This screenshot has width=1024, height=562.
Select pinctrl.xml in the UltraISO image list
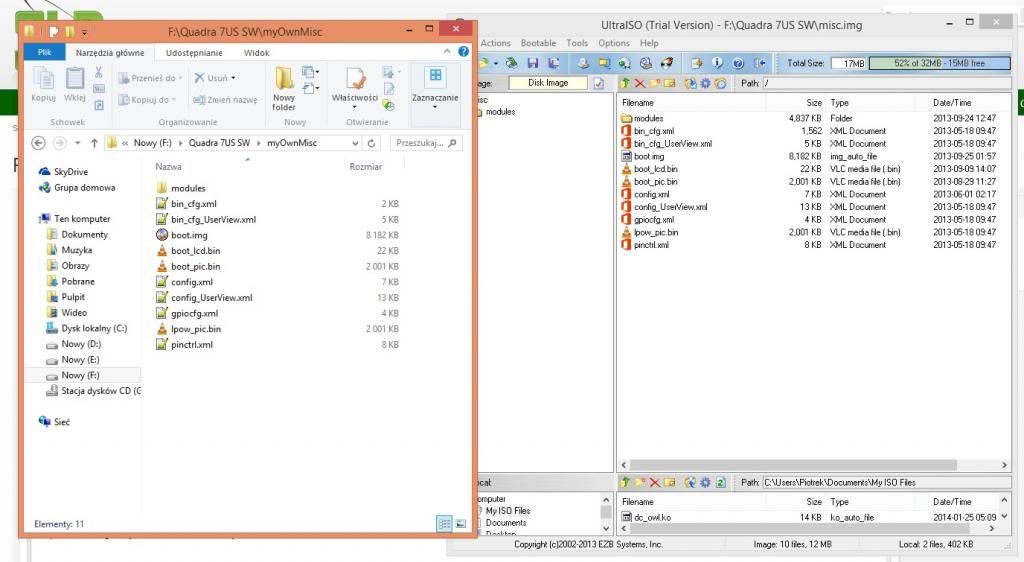pos(651,245)
